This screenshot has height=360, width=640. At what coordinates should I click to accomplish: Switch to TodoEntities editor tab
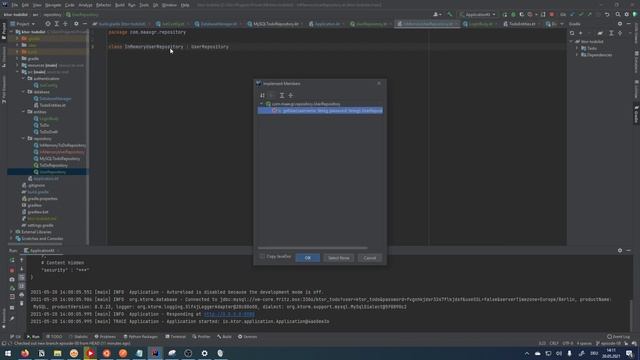(521, 24)
